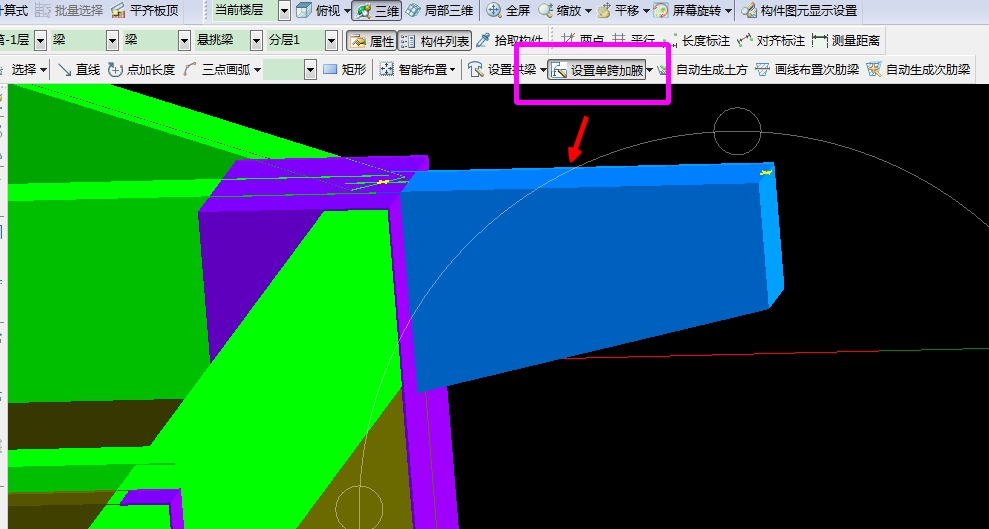This screenshot has height=529, width=989.
Task: Open the blank dropdown before 矩形
Action: pyautogui.click(x=310, y=69)
